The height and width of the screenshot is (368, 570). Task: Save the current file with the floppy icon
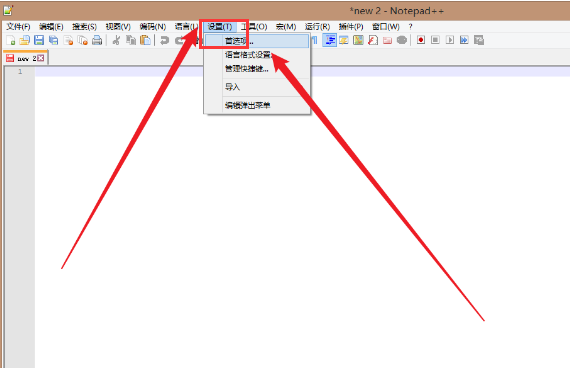39,40
